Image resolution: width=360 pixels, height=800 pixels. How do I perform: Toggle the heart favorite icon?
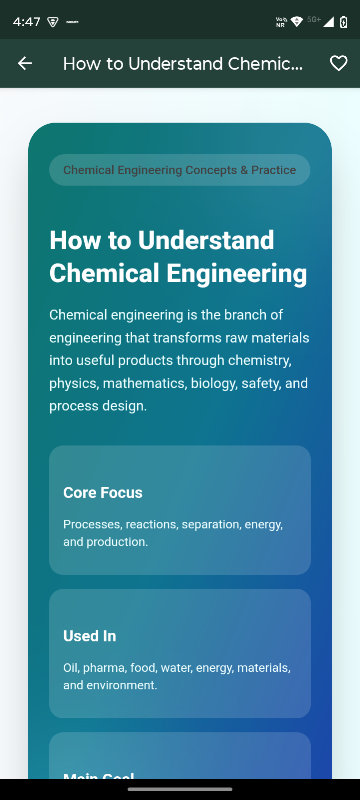pos(338,63)
